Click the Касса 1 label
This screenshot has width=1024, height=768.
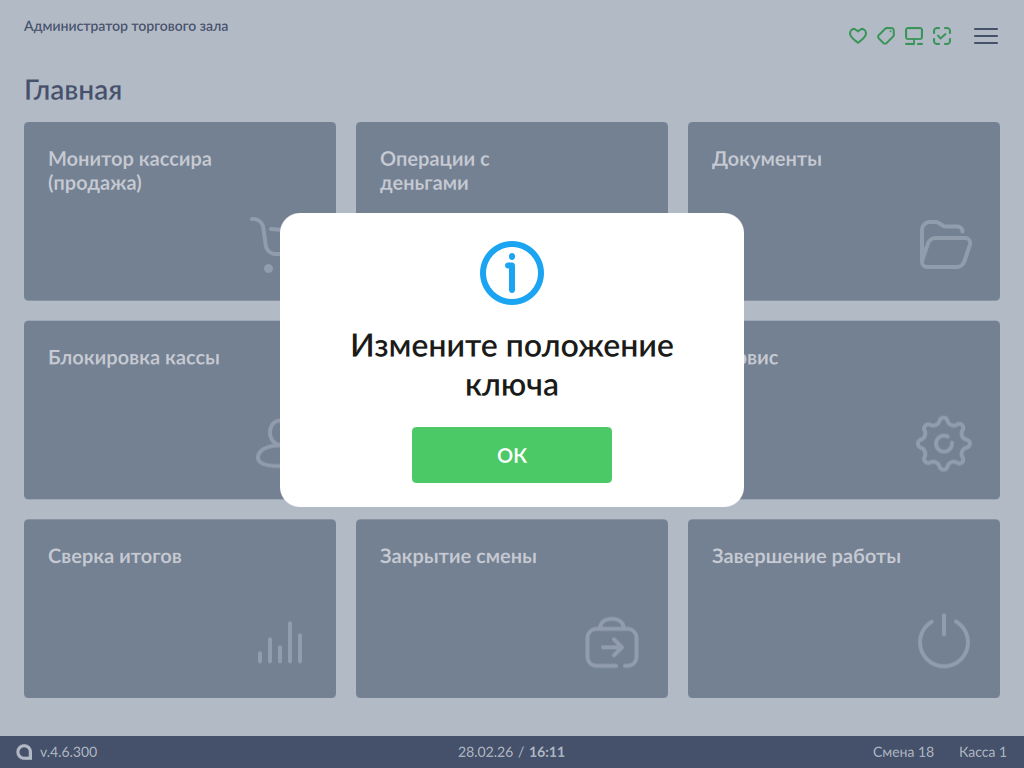pos(982,752)
